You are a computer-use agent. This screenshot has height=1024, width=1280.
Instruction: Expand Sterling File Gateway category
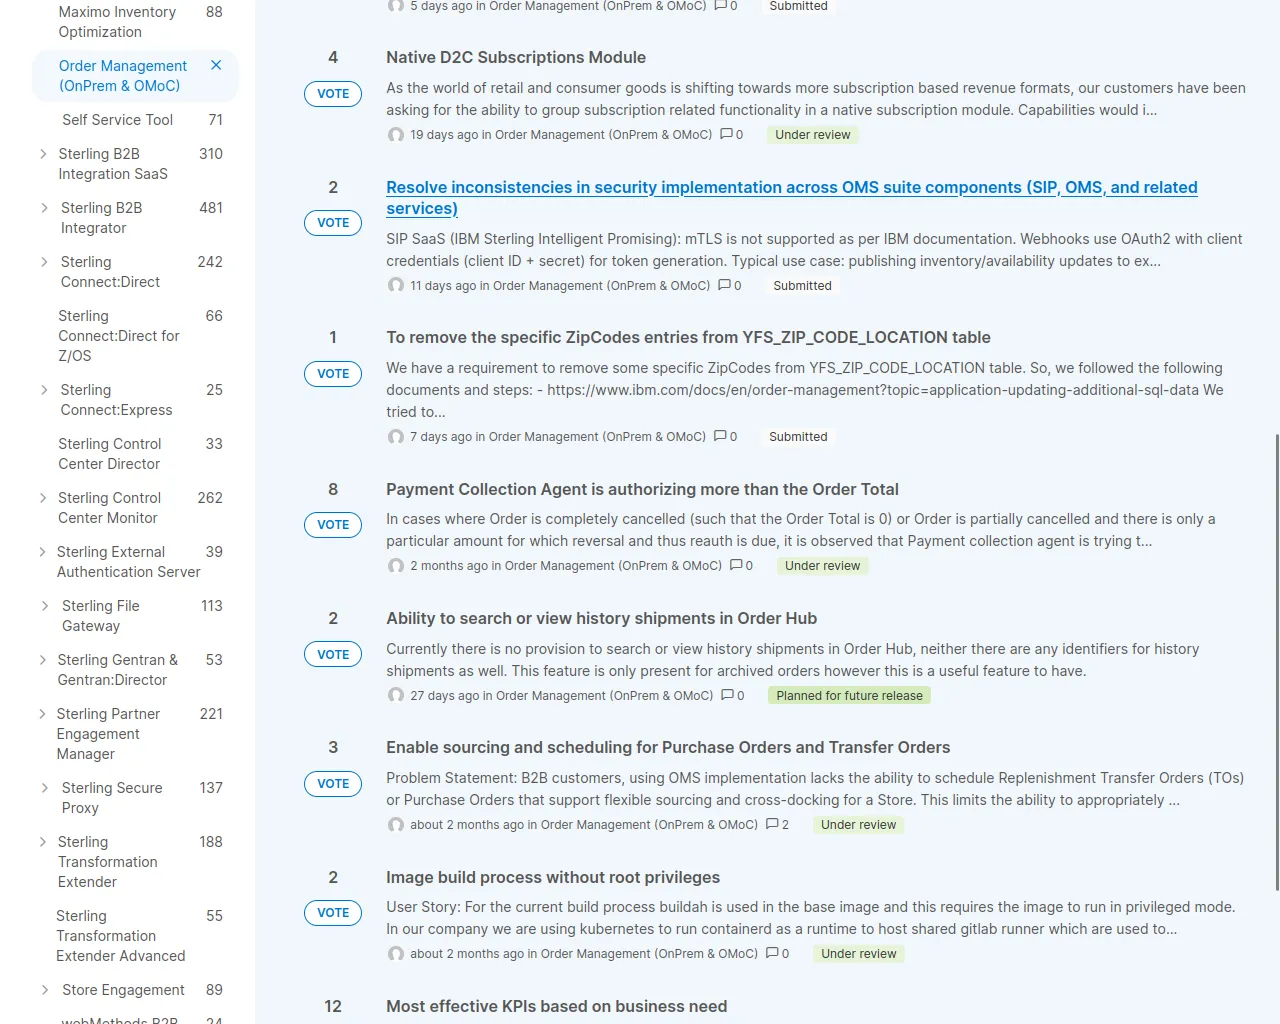tap(43, 606)
